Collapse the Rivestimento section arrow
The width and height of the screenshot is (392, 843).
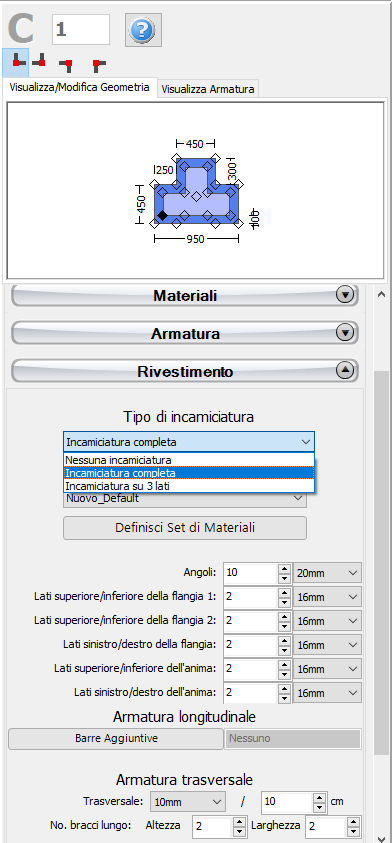[x=345, y=370]
